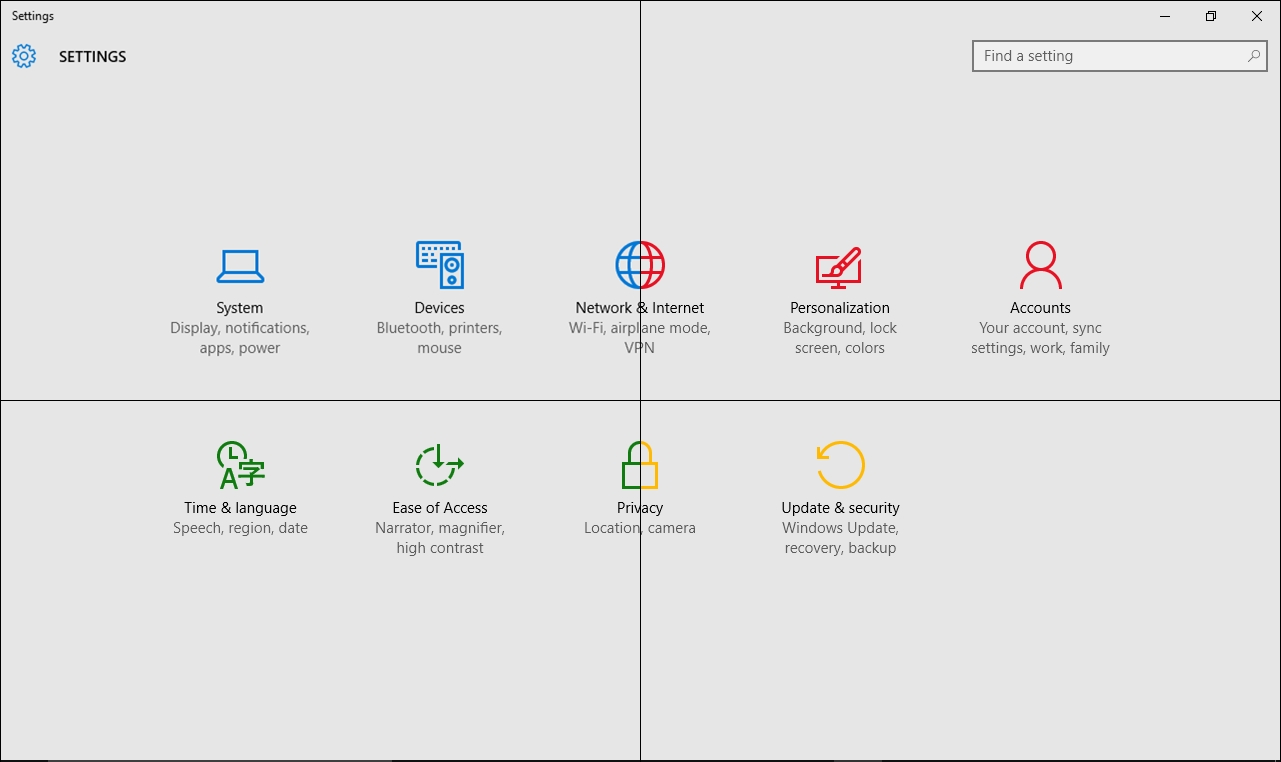The width and height of the screenshot is (1281, 762).
Task: Click the blue Settings gear icon
Action: pos(24,56)
